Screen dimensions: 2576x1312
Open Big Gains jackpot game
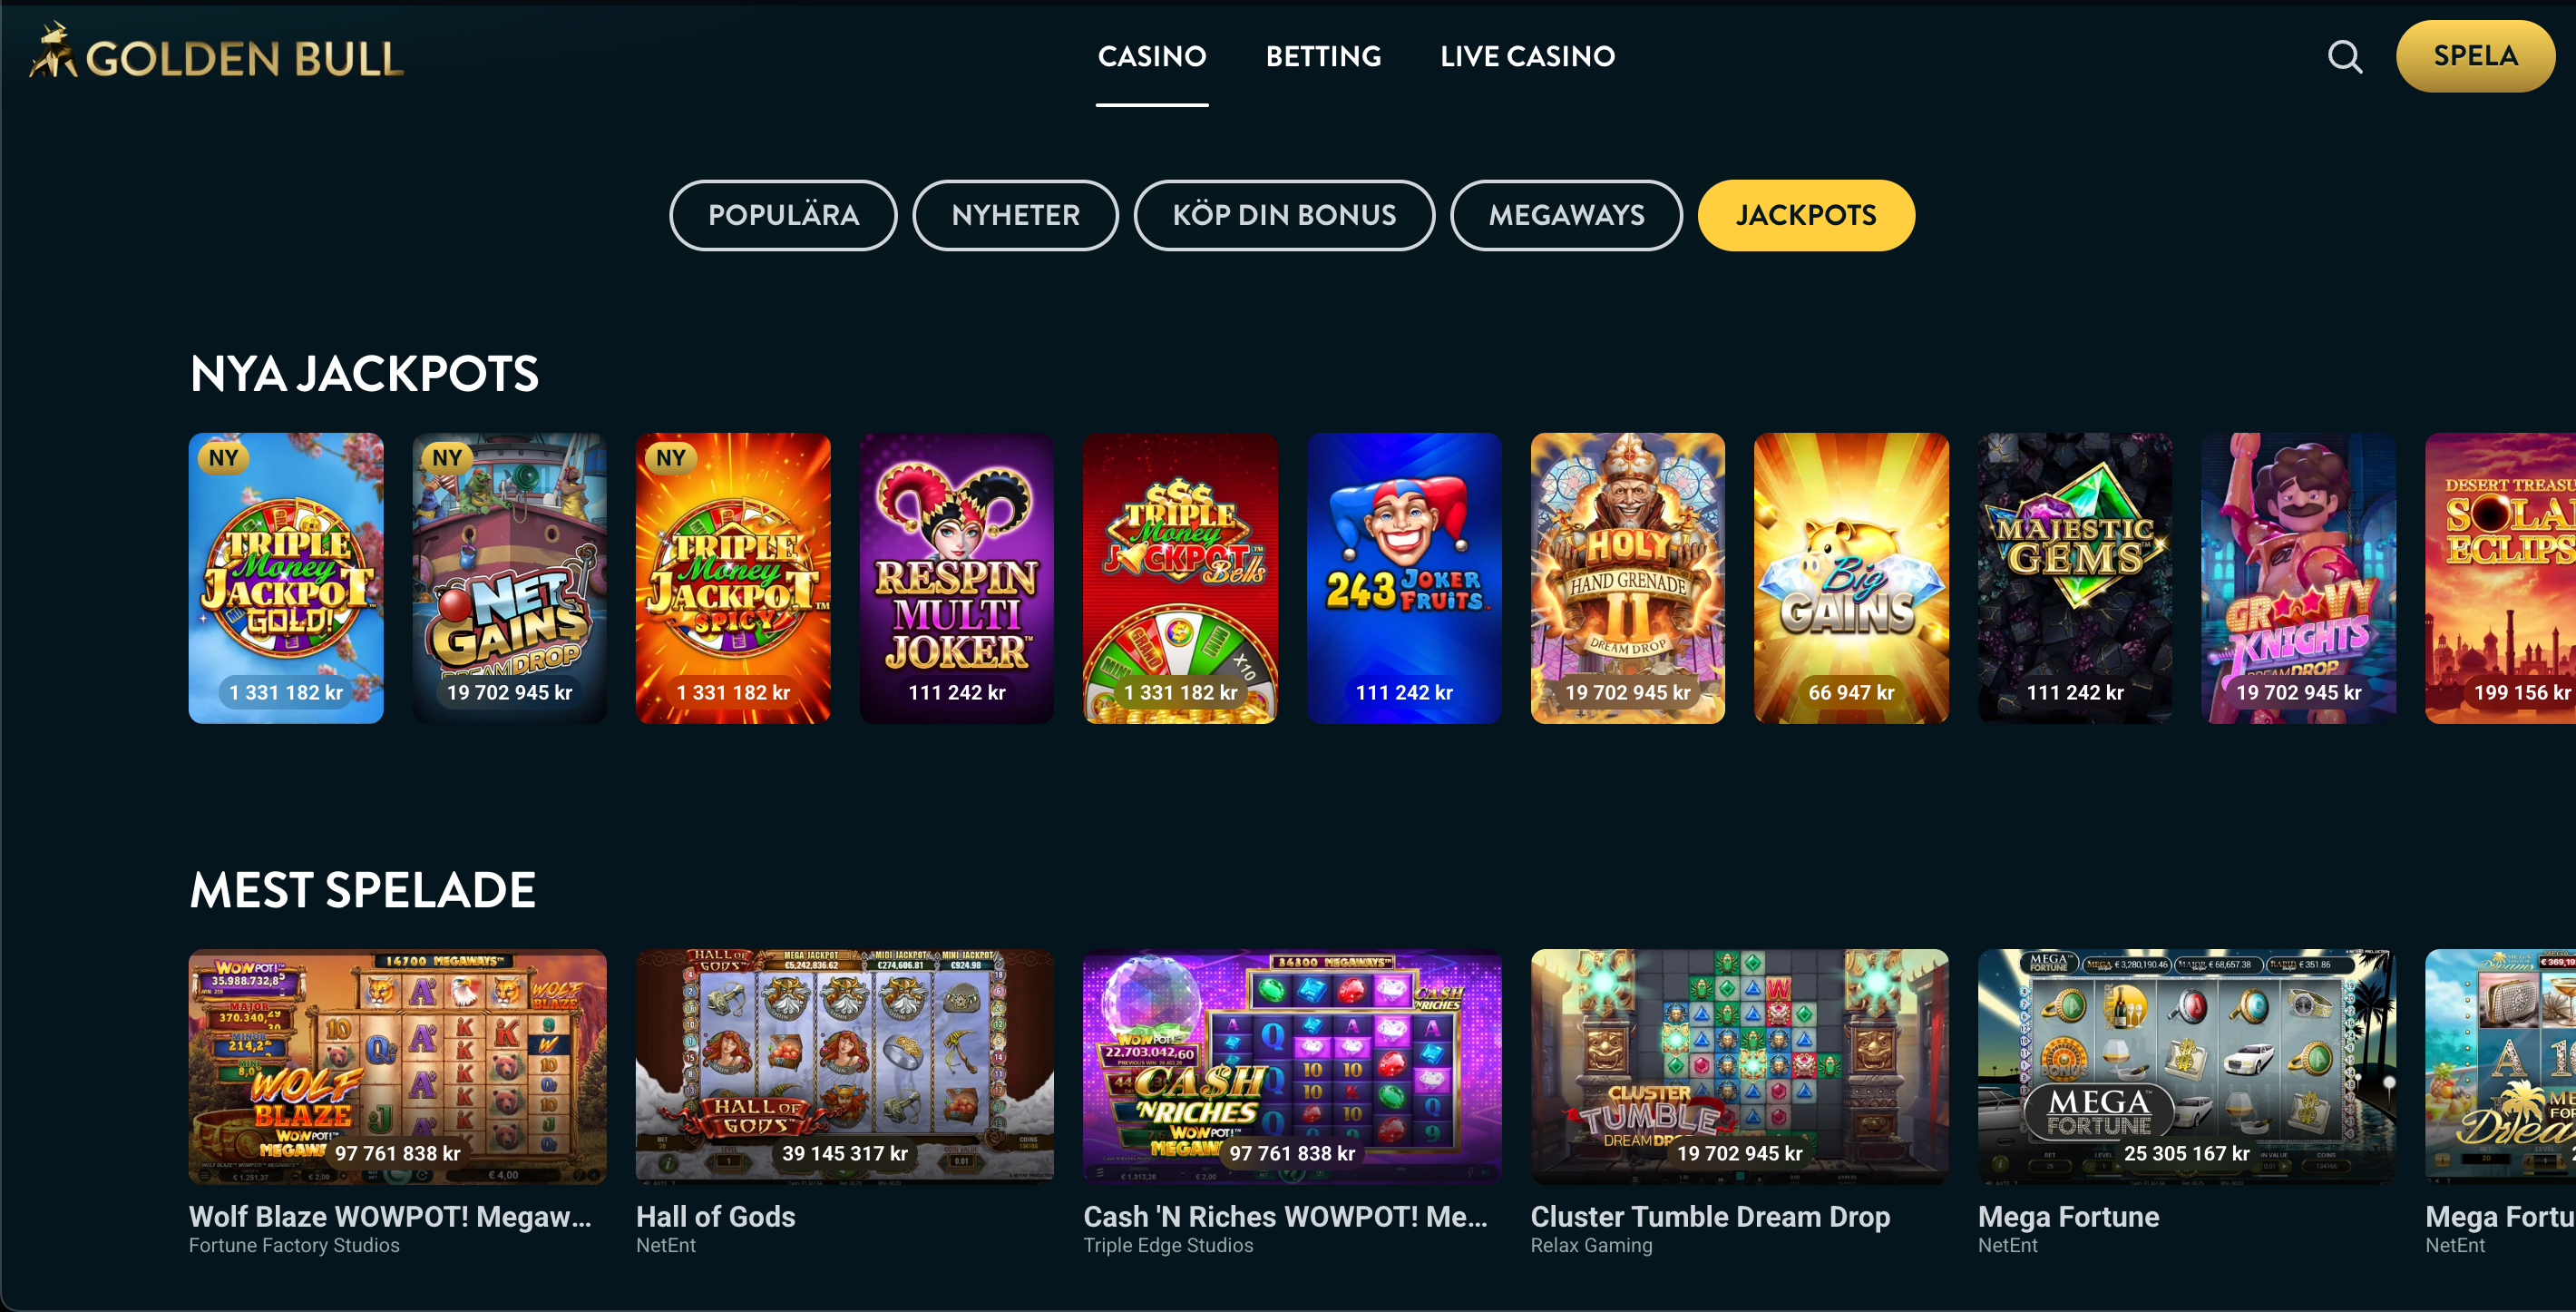(x=1851, y=578)
